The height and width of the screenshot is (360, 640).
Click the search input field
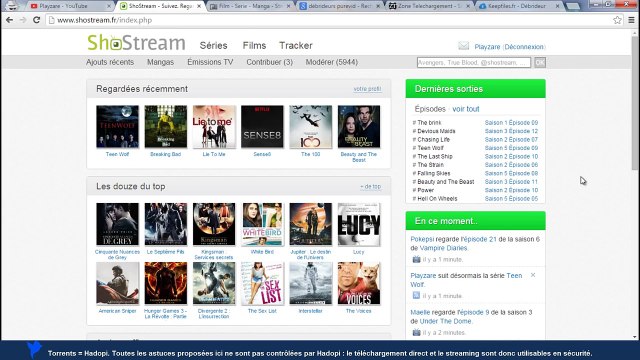coord(473,62)
